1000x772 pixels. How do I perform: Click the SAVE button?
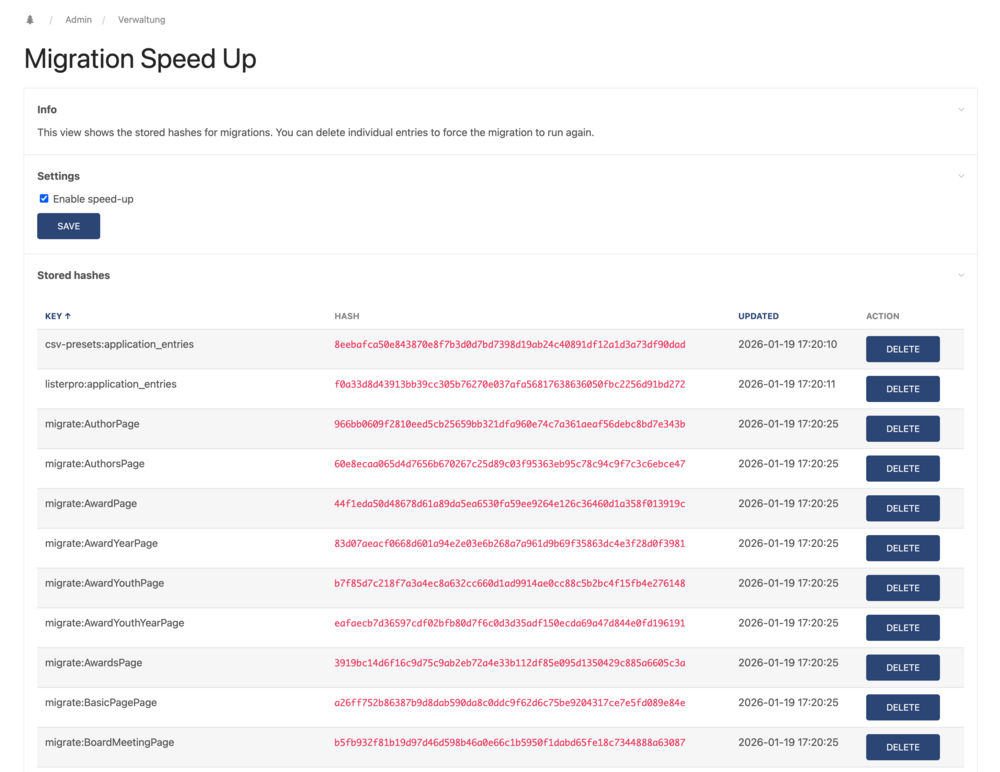coord(68,225)
